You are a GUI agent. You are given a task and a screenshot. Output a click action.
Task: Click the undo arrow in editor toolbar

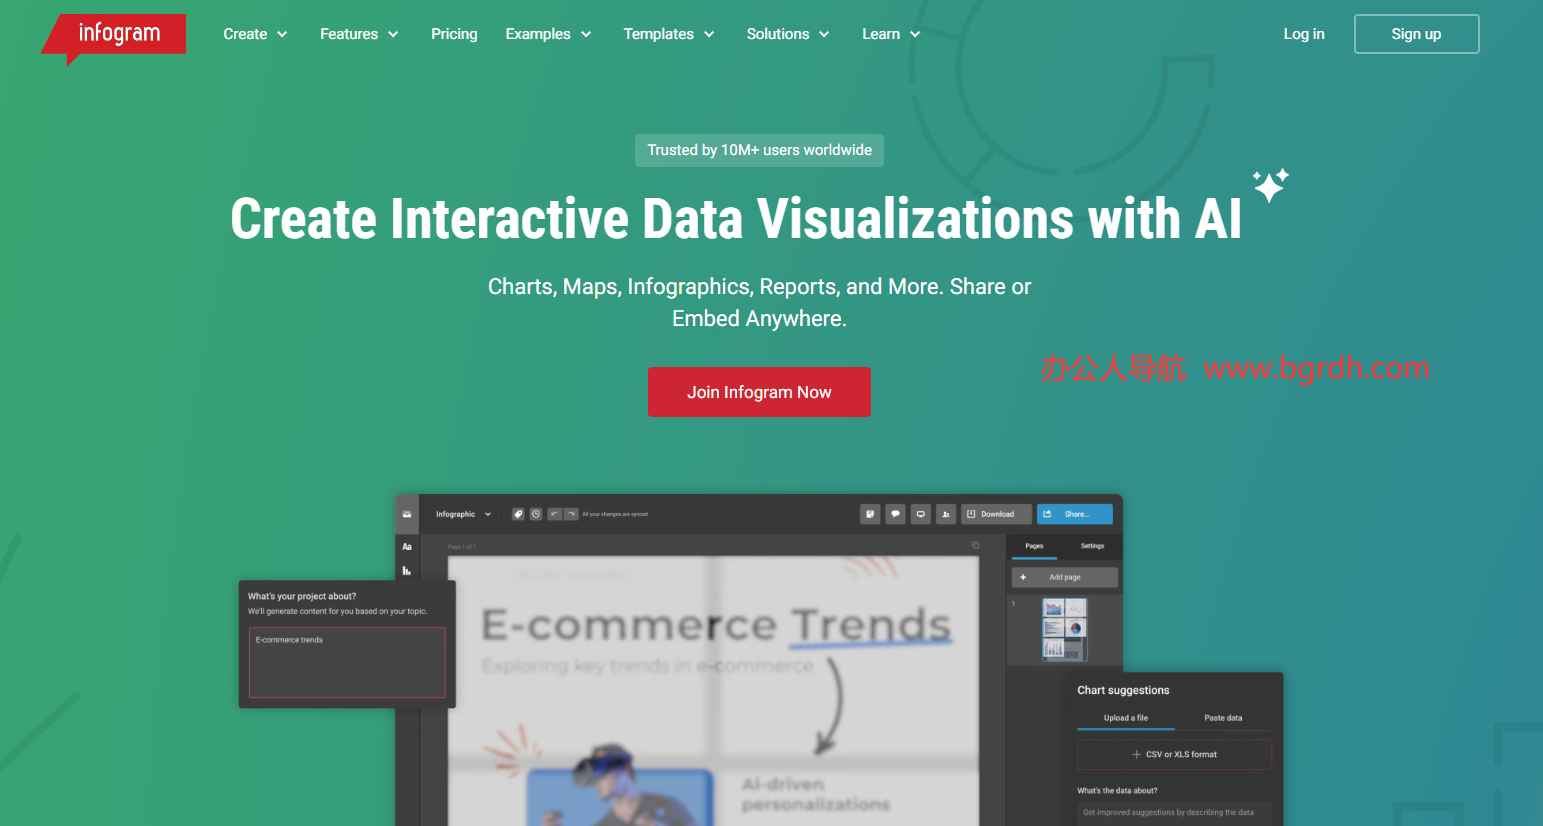coord(554,514)
